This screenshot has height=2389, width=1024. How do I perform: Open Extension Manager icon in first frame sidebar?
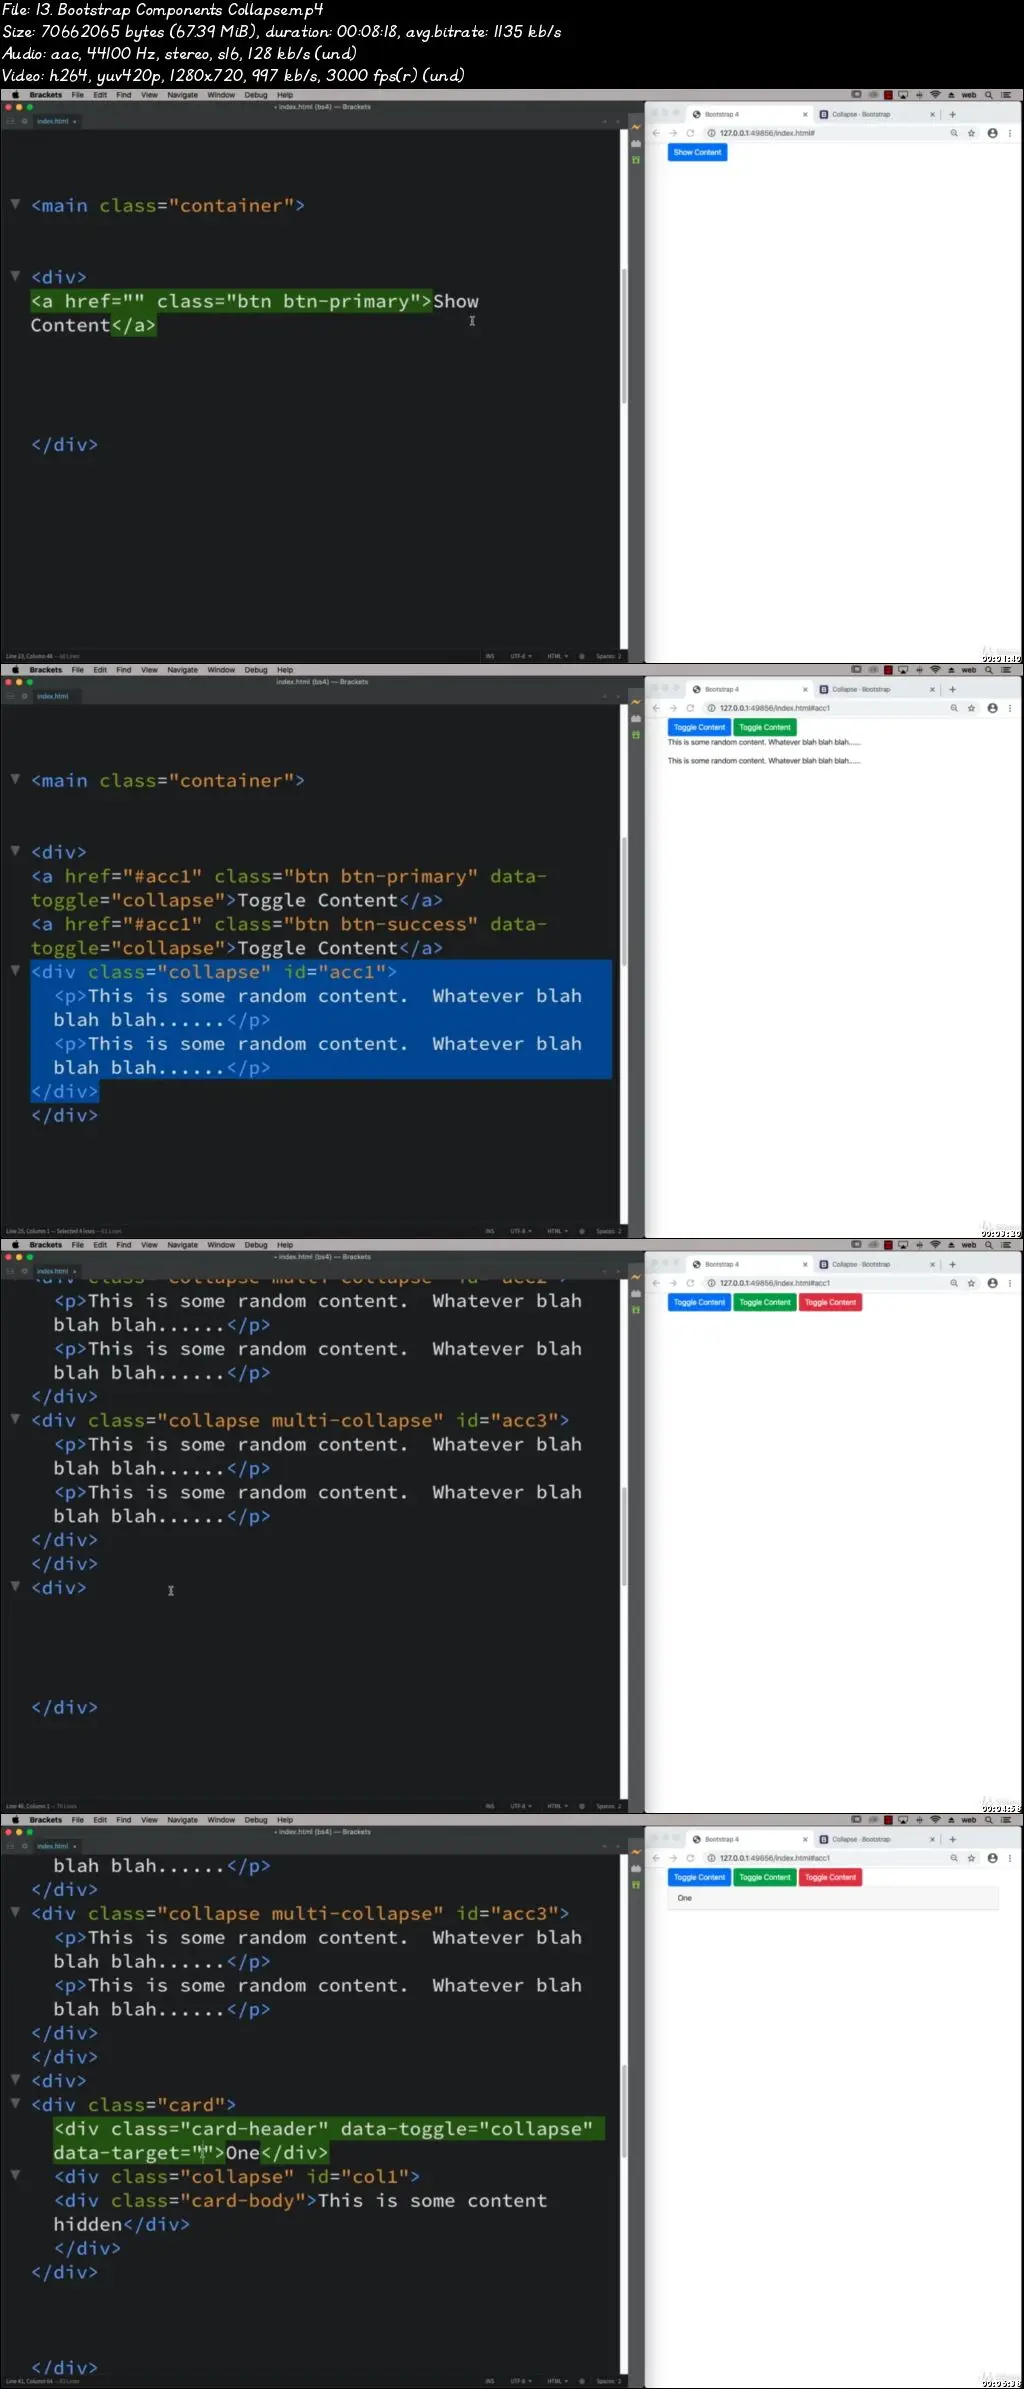coord(636,144)
